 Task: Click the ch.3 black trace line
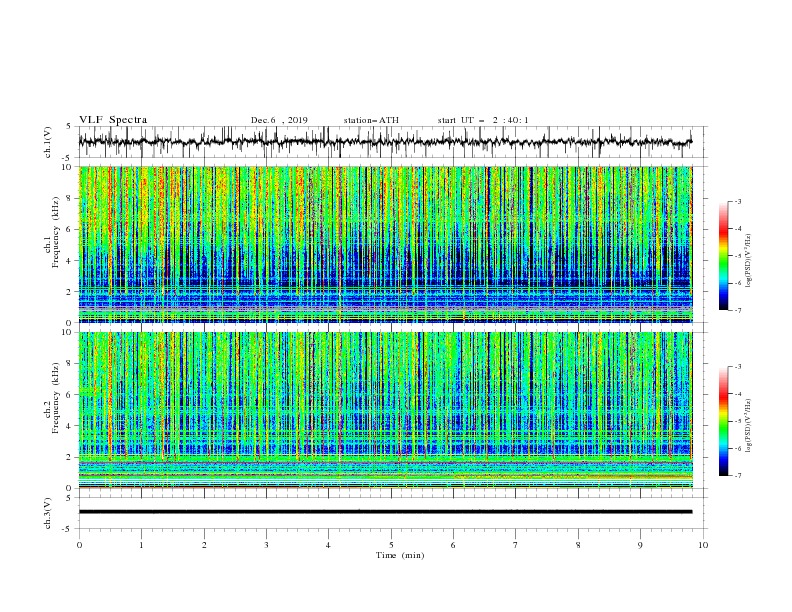(385, 512)
